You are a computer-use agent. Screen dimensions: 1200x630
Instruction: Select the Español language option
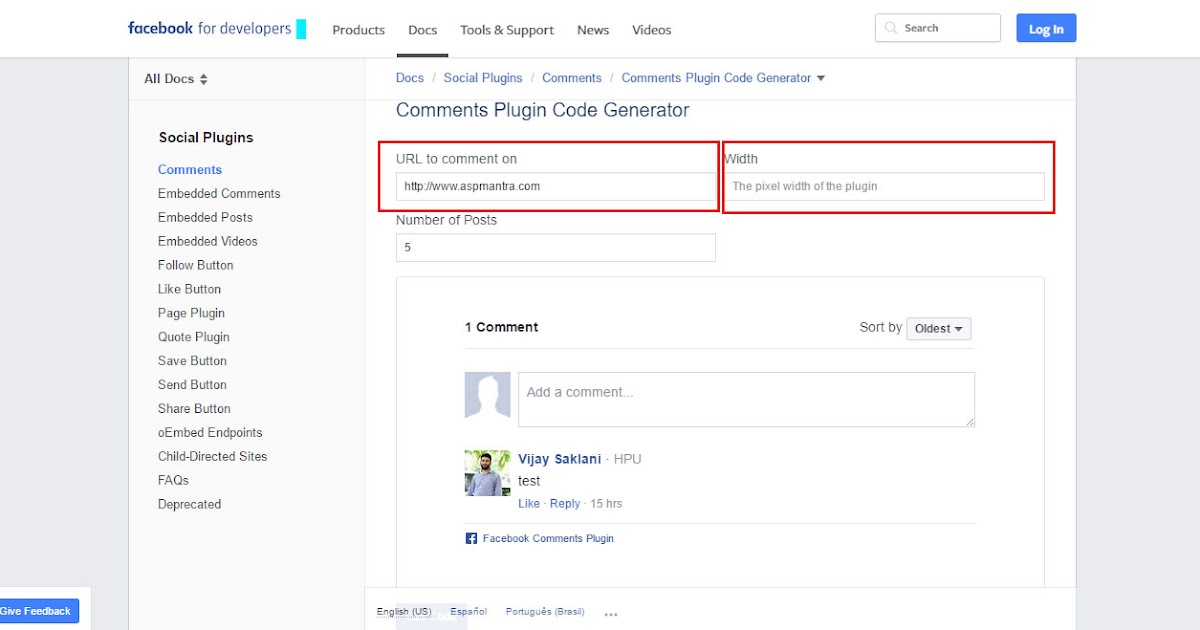[468, 610]
